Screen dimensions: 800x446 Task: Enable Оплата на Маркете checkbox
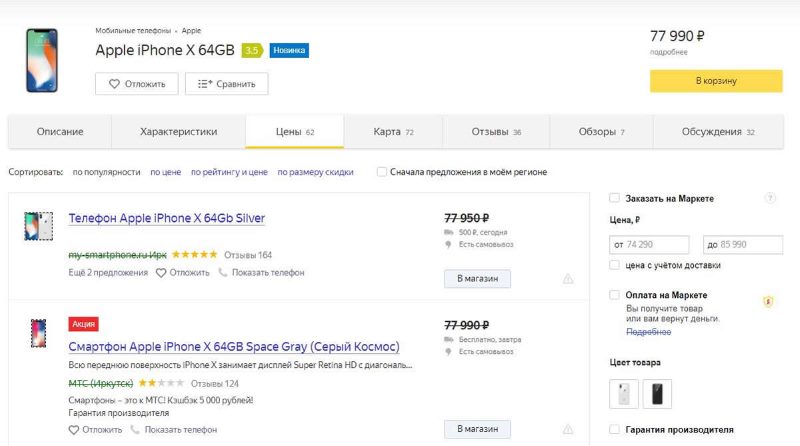click(614, 294)
